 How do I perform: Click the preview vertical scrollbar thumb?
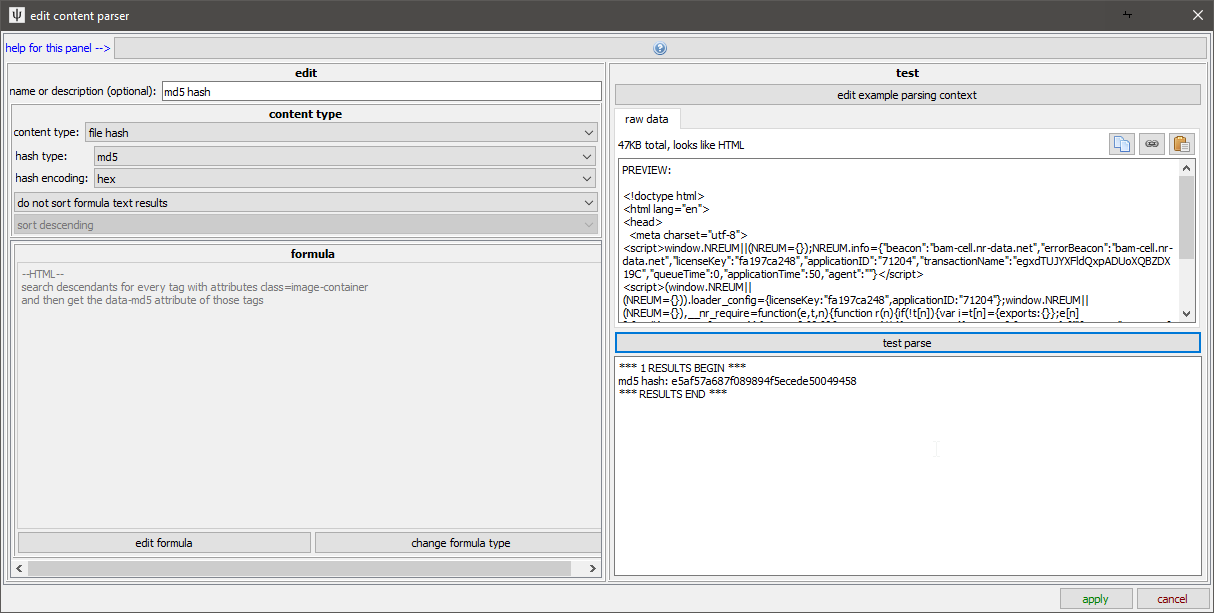pyautogui.click(x=1186, y=217)
